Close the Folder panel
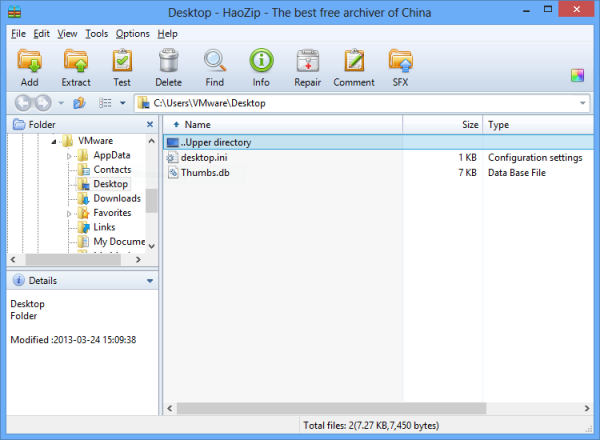This screenshot has width=600, height=440. (150, 124)
